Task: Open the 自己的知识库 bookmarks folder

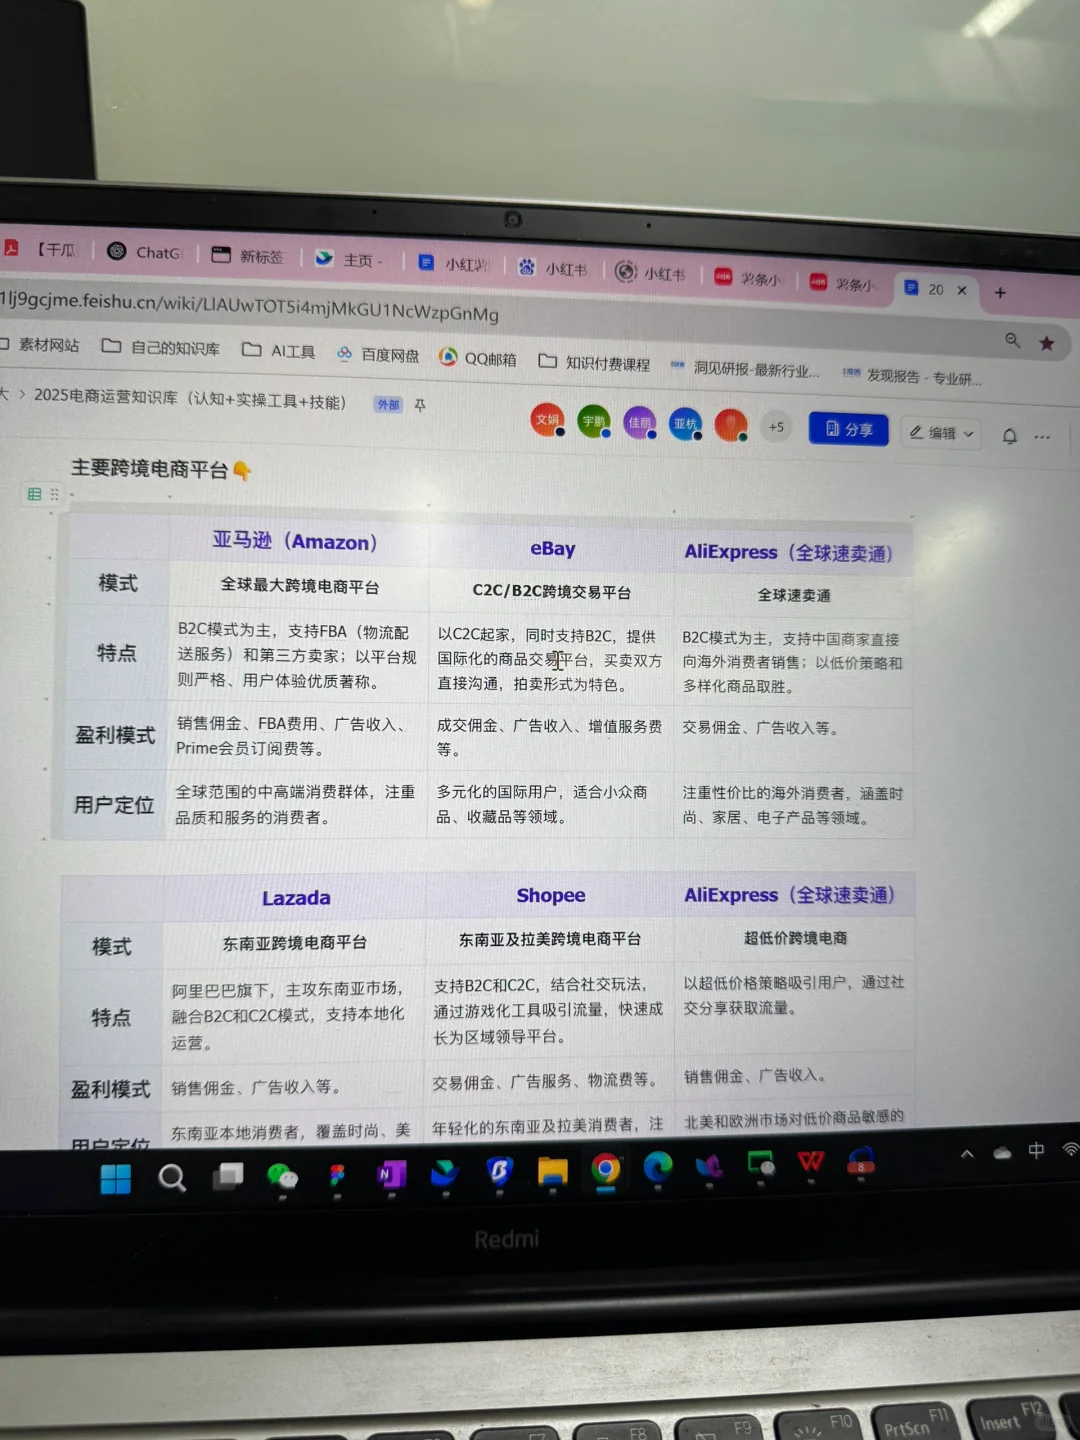Action: (161, 347)
